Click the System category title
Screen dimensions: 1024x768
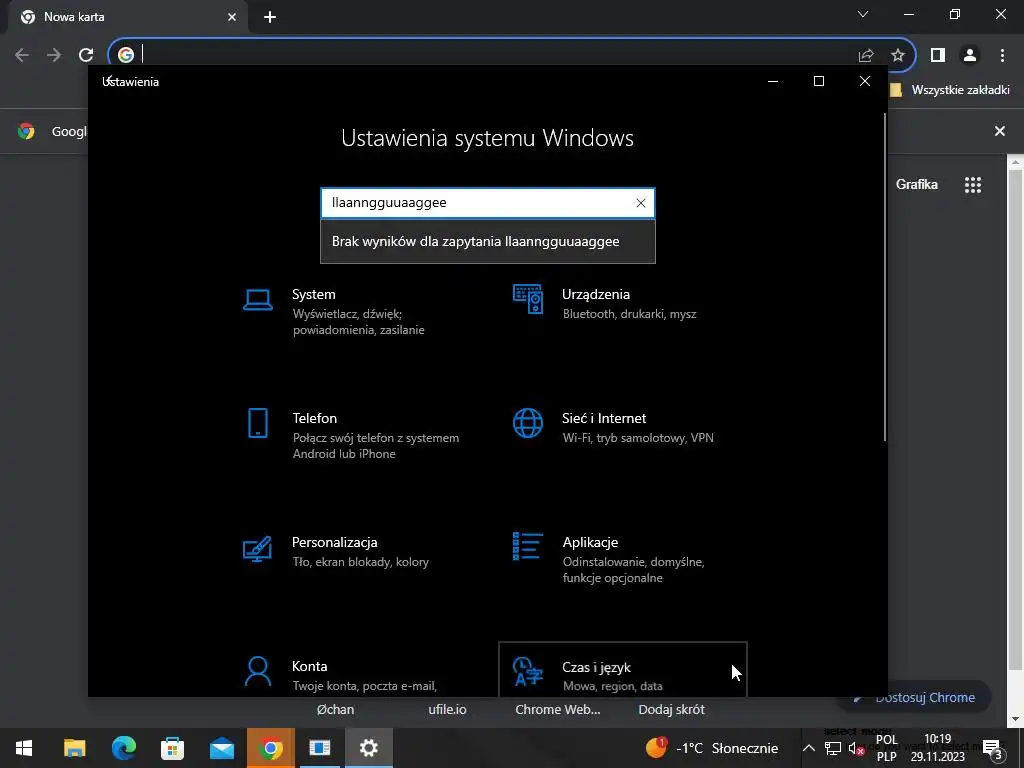313,295
